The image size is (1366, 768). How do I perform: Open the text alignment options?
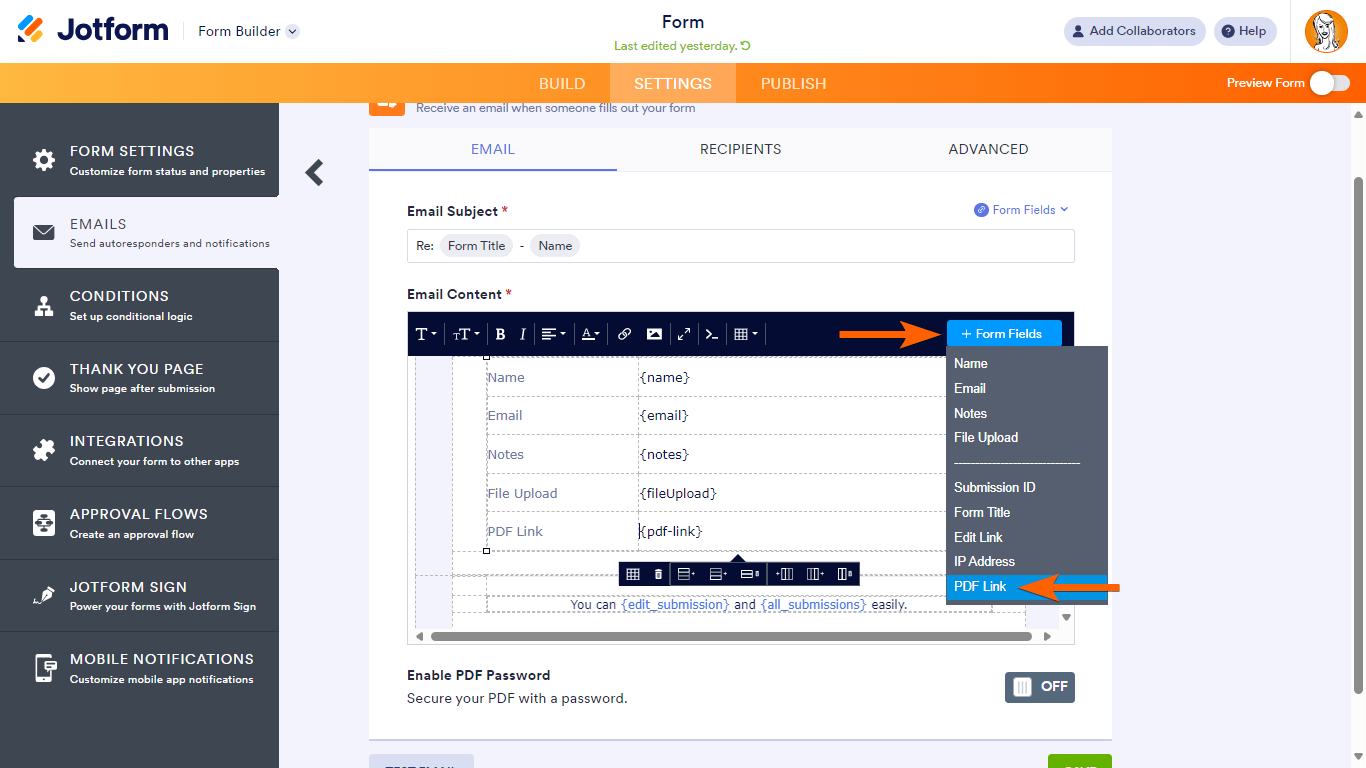[x=553, y=334]
